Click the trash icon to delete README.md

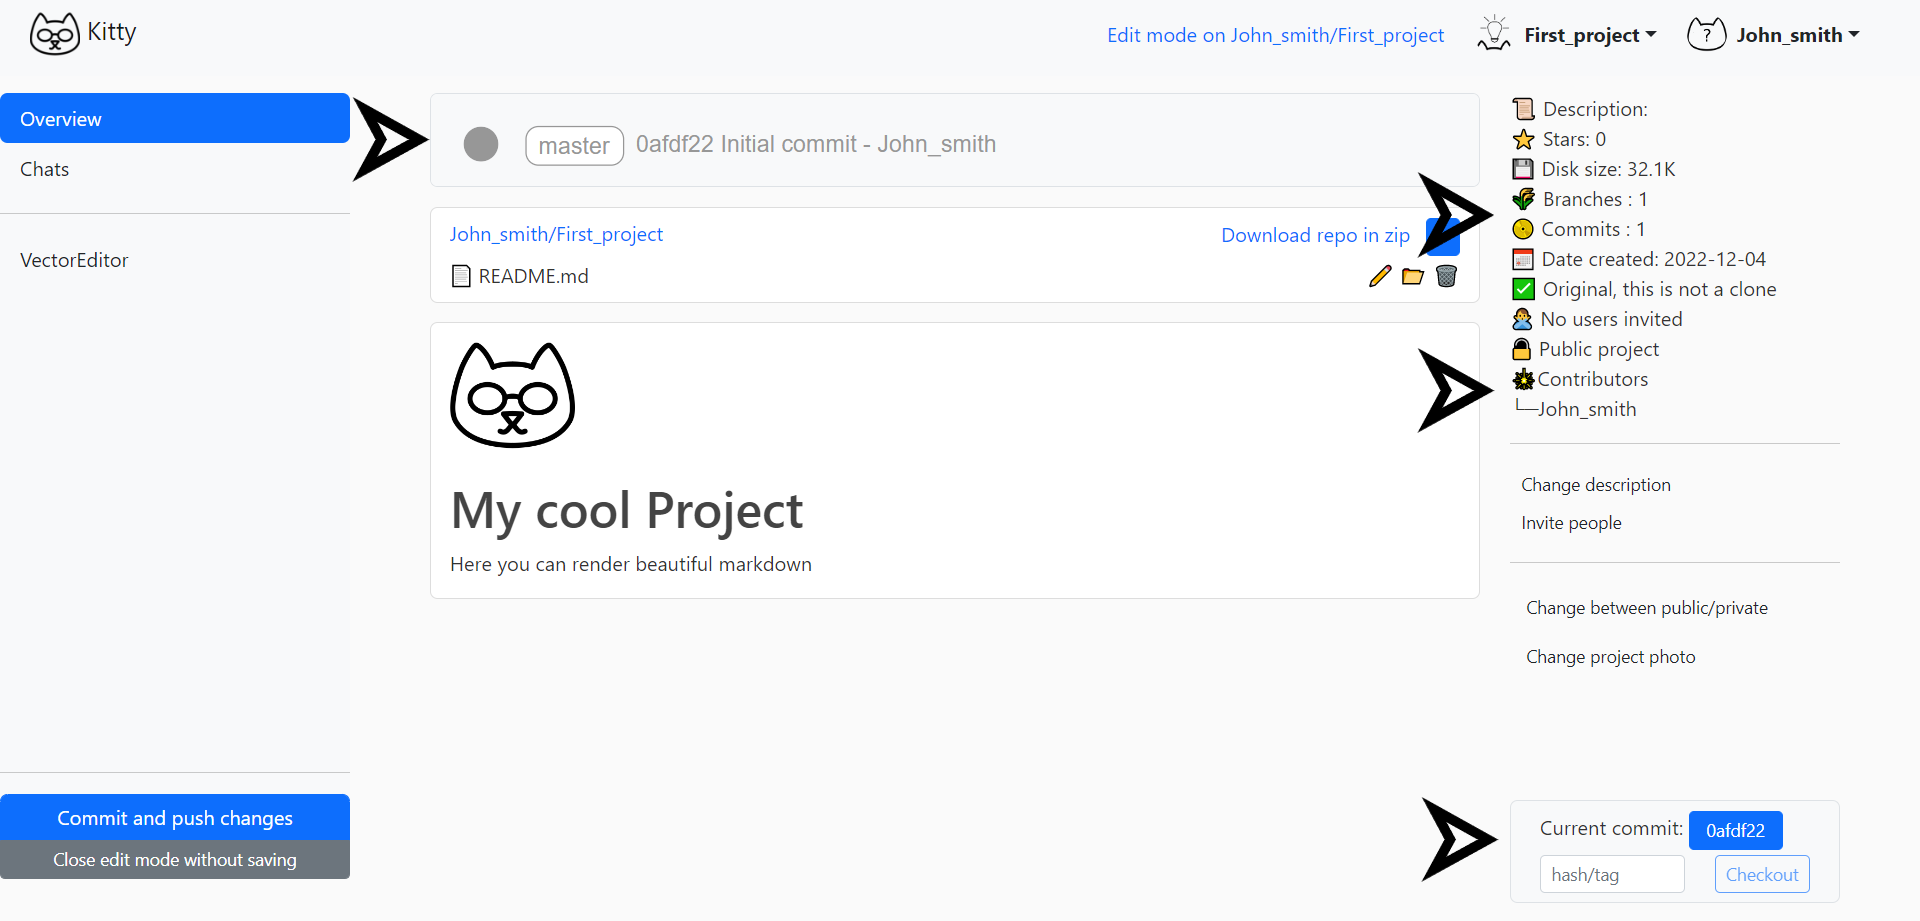tap(1446, 276)
